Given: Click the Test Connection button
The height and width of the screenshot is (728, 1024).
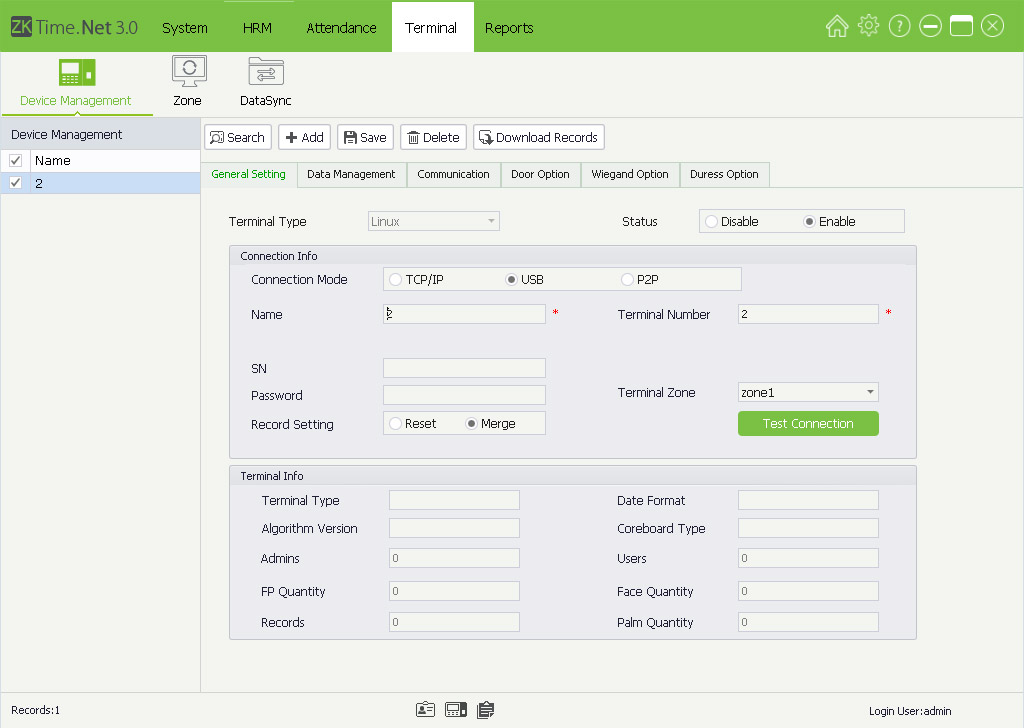Looking at the screenshot, I should (808, 424).
